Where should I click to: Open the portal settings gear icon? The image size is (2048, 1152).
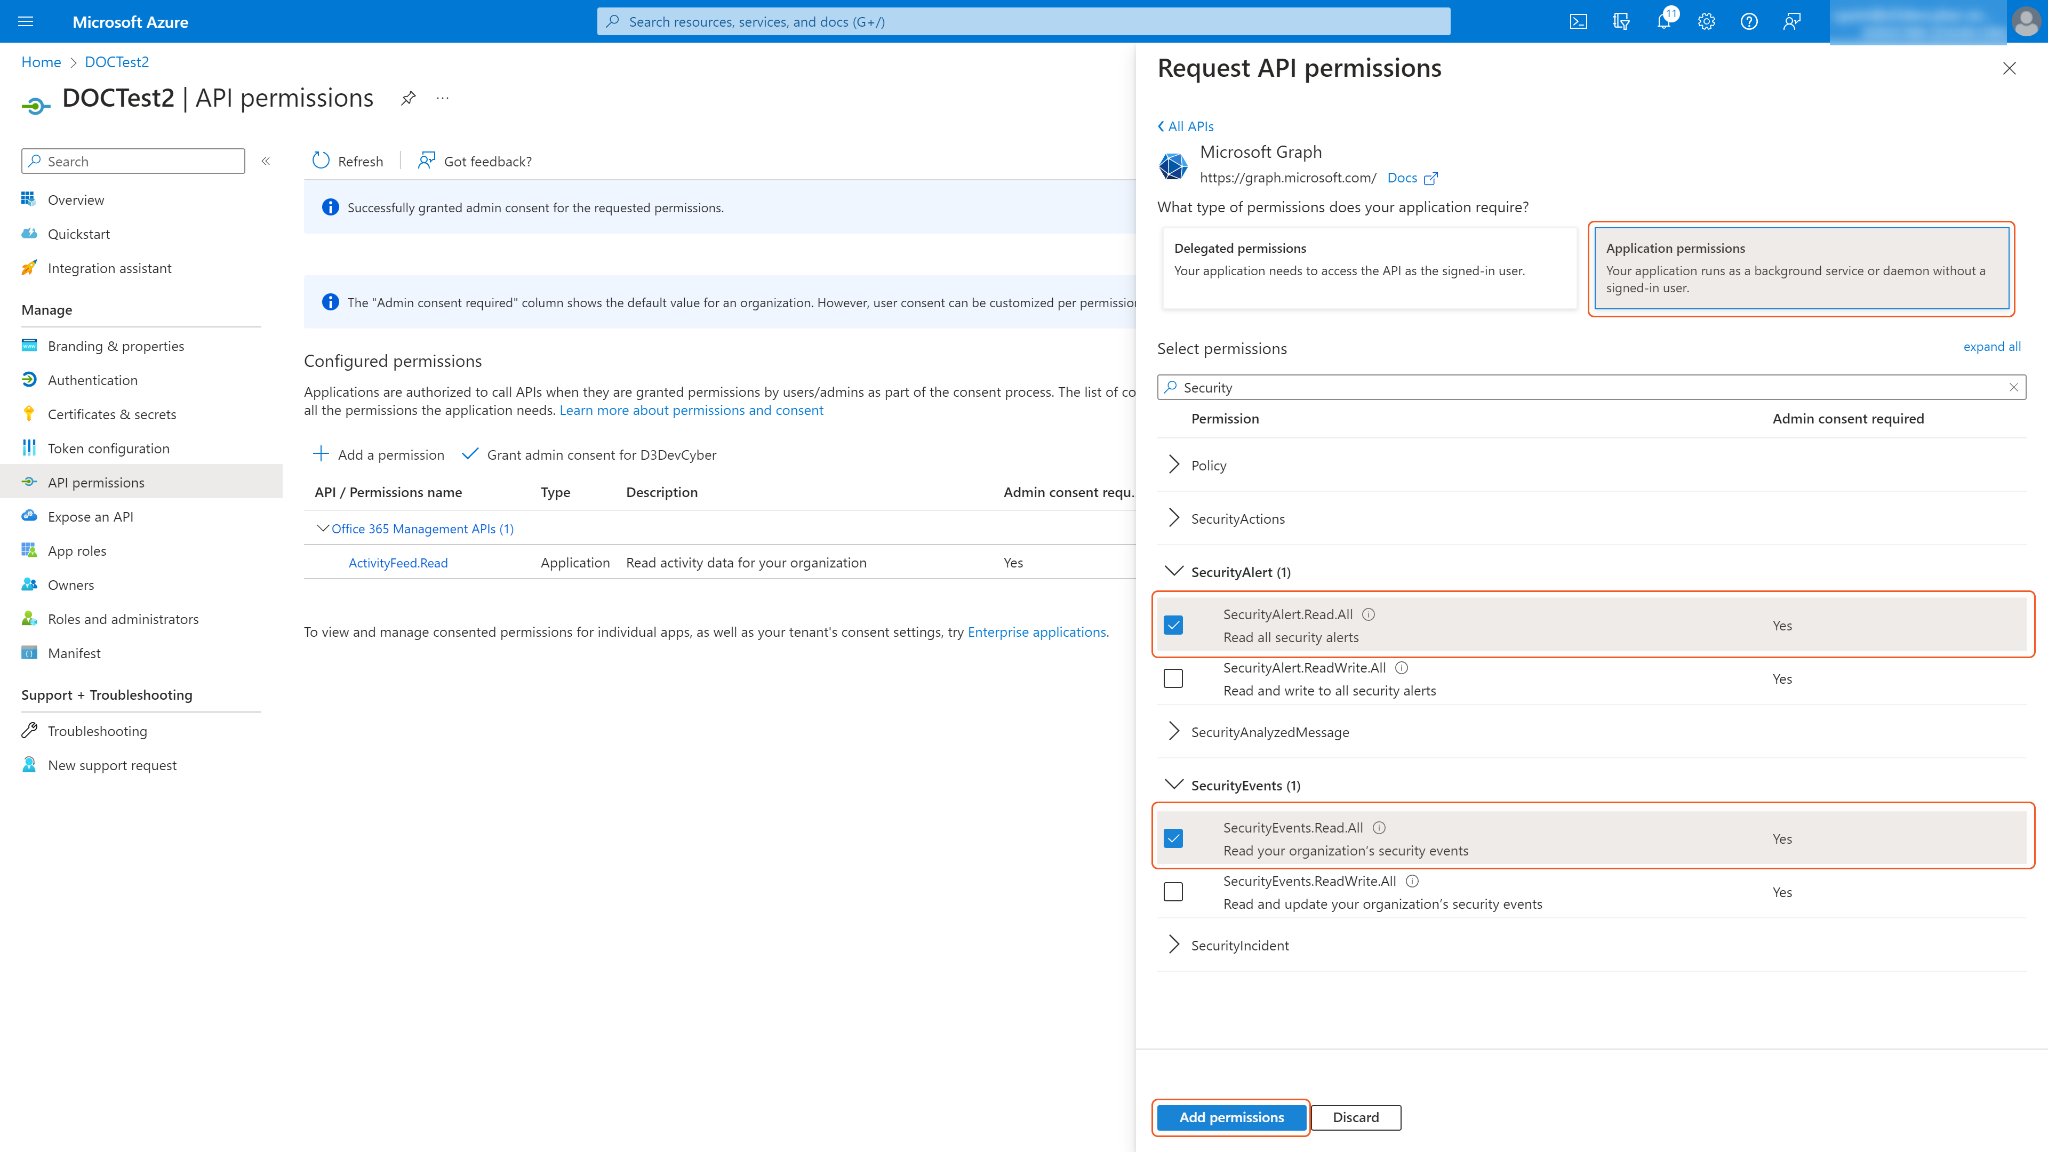coord(1706,21)
